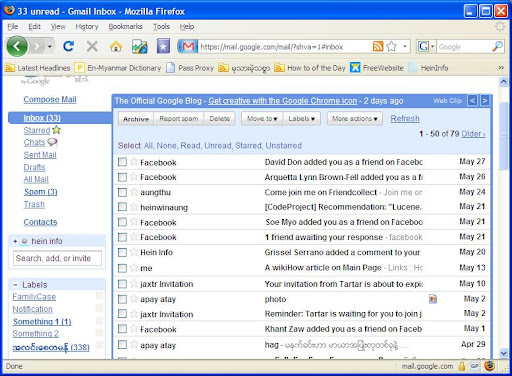The height and width of the screenshot is (376, 512).
Task: Show next web clip with right arrow
Action: point(485,100)
